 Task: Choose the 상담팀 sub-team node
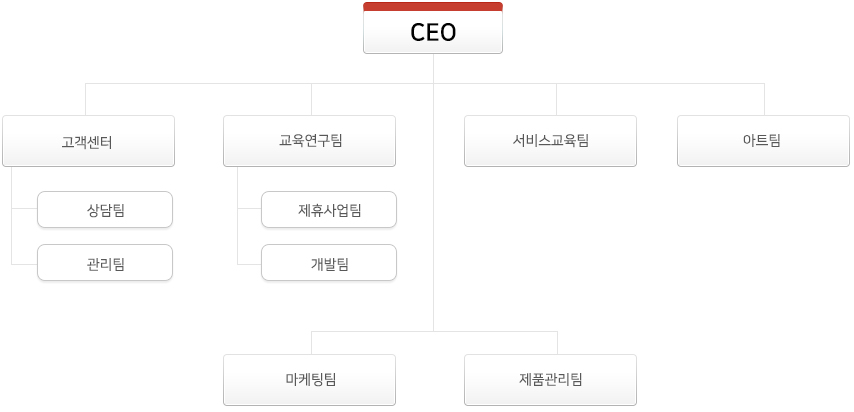[105, 209]
